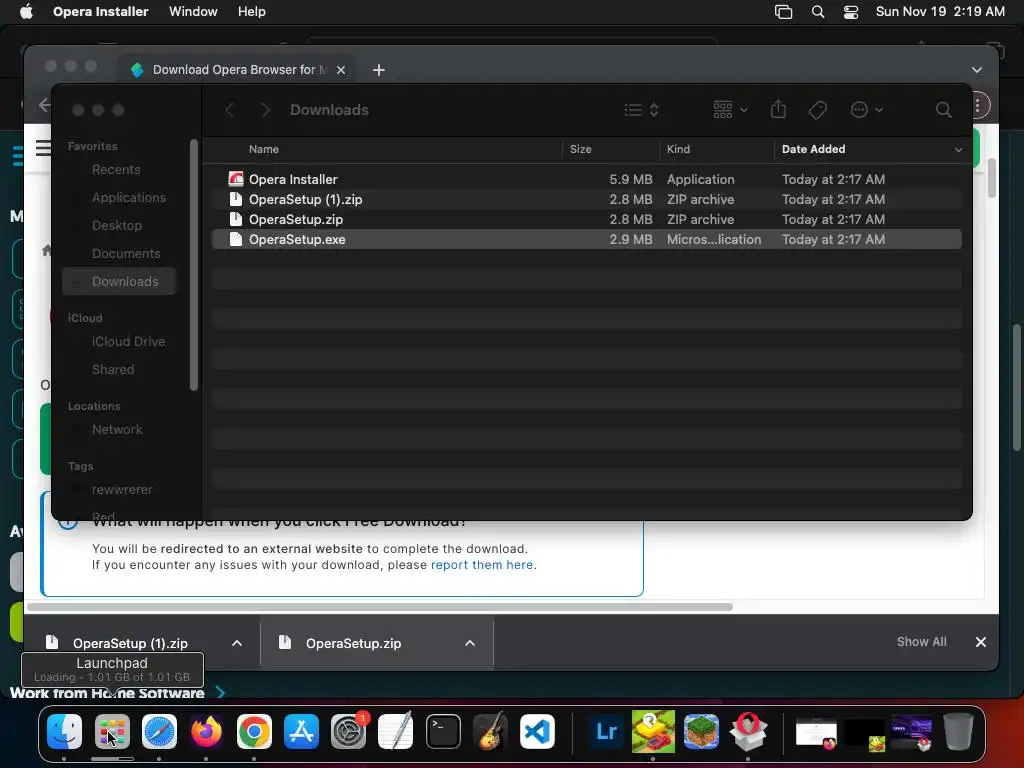Click the Finder Share toolbar icon

[x=778, y=109]
